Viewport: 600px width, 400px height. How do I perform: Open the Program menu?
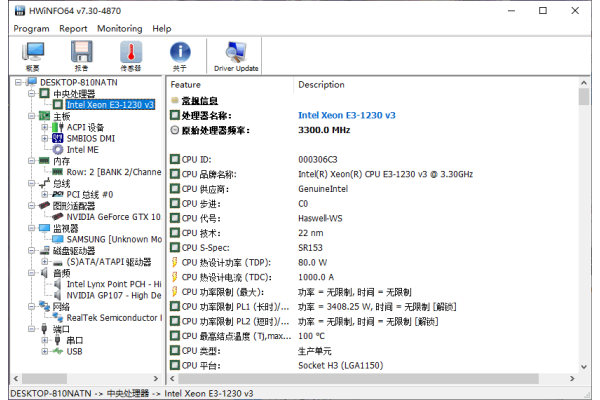(31, 29)
